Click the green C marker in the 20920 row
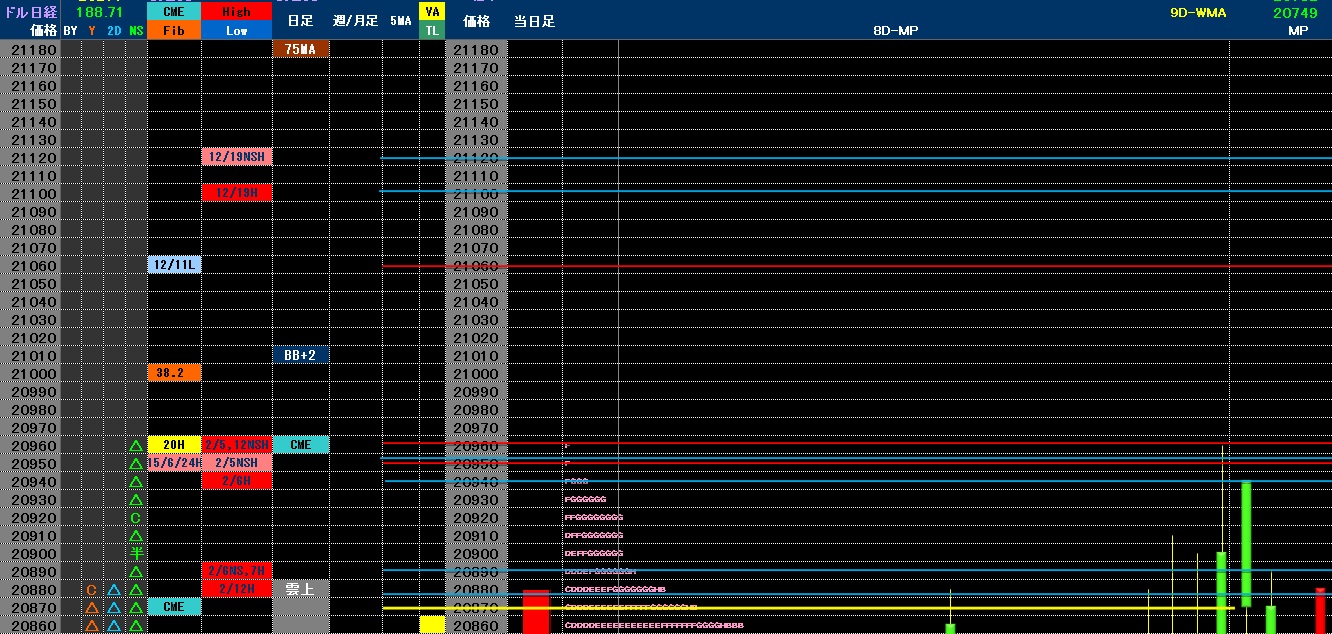 (x=135, y=517)
